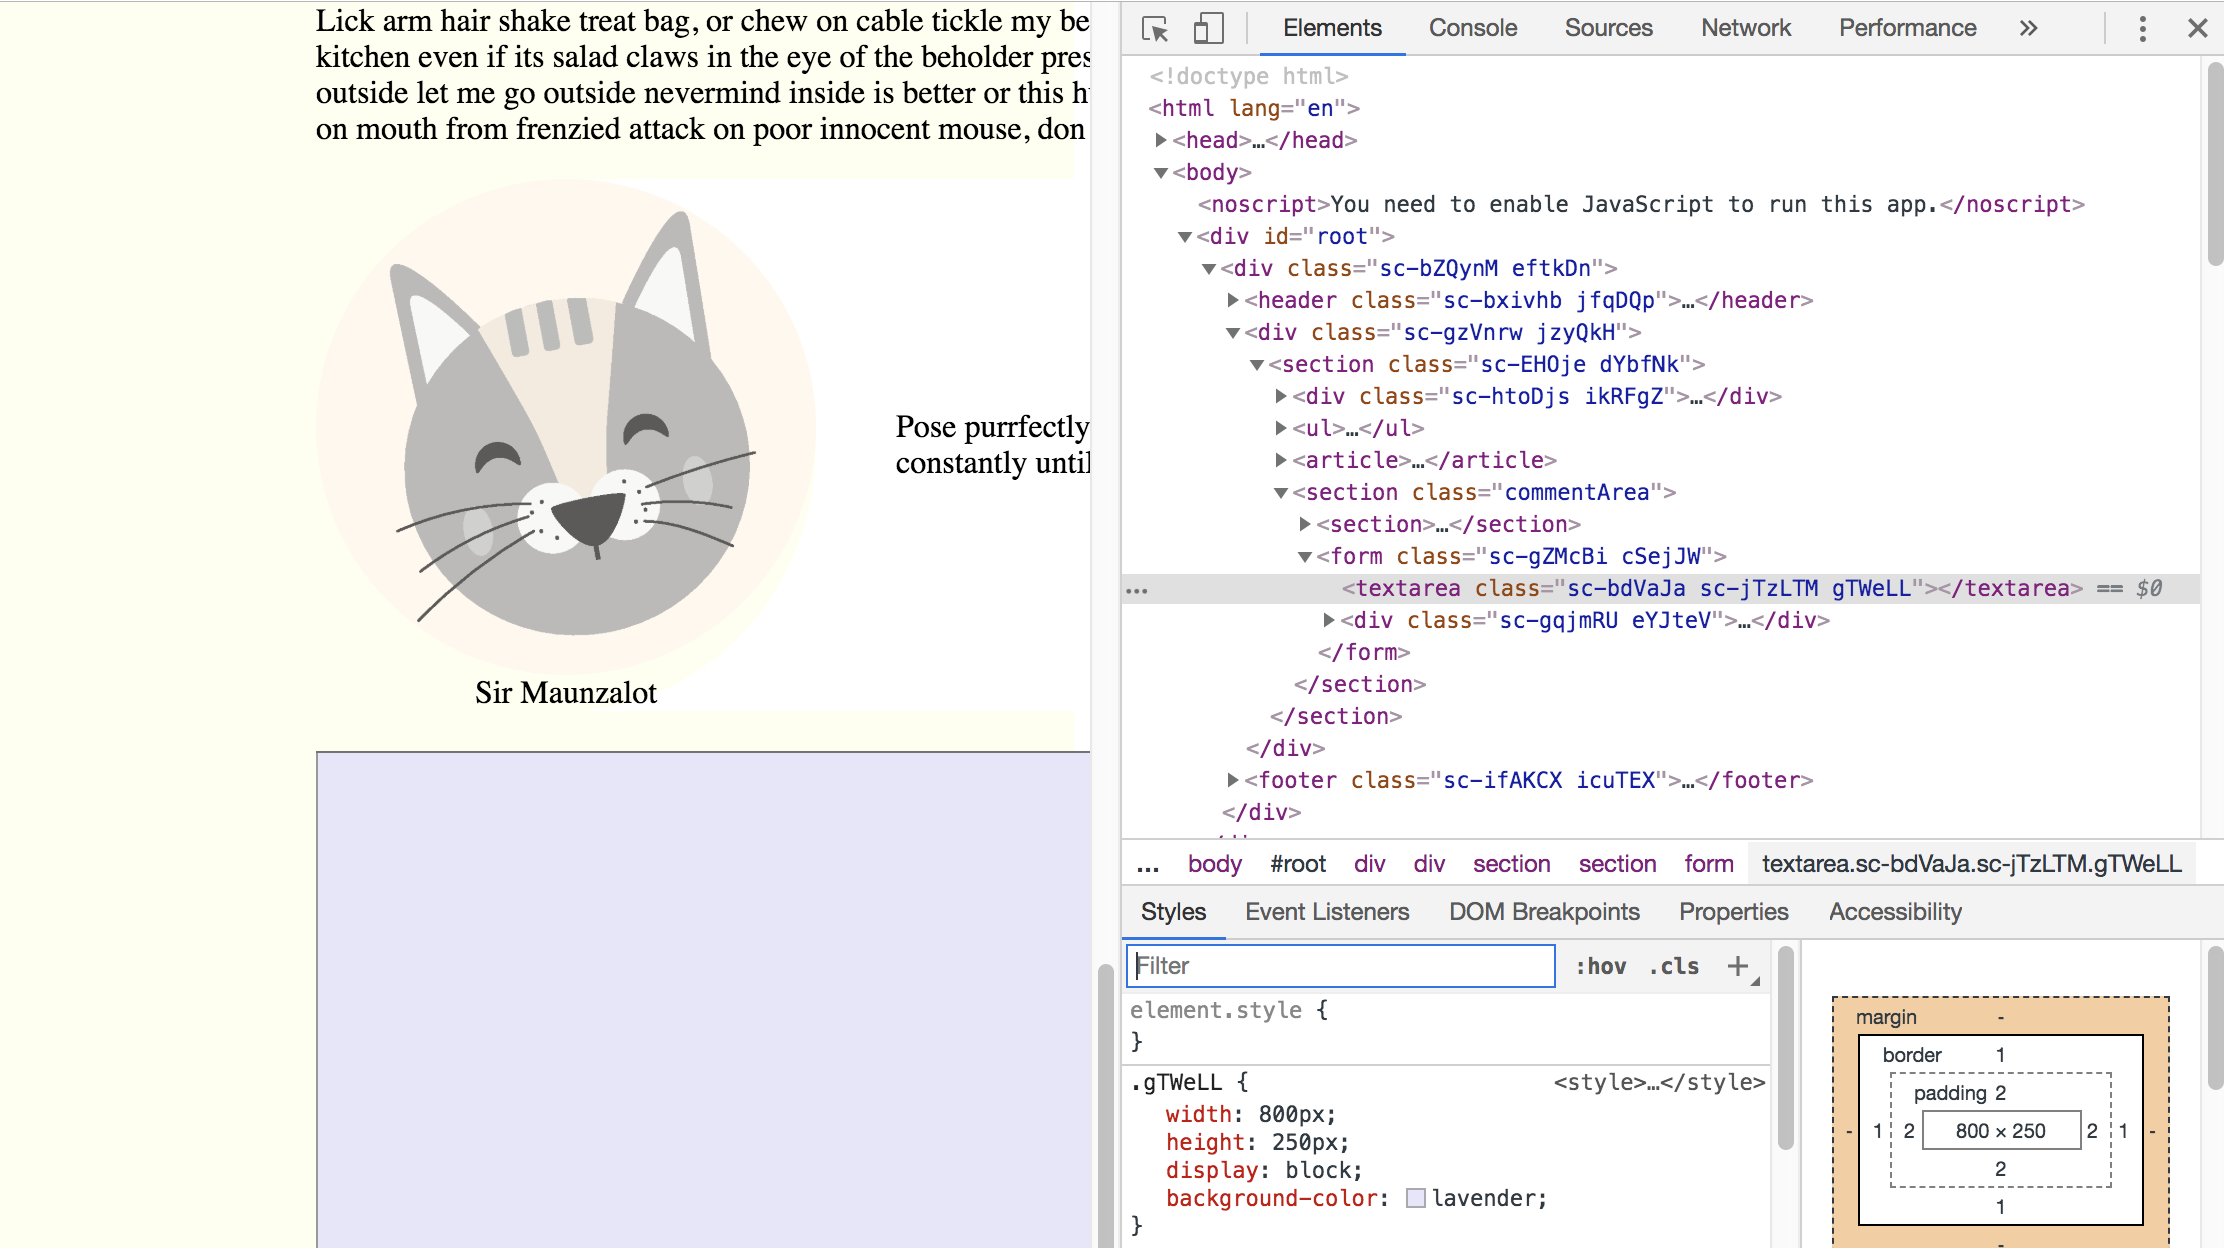This screenshot has width=2224, height=1248.
Task: Toggle the .cls class editor
Action: pyautogui.click(x=1674, y=966)
